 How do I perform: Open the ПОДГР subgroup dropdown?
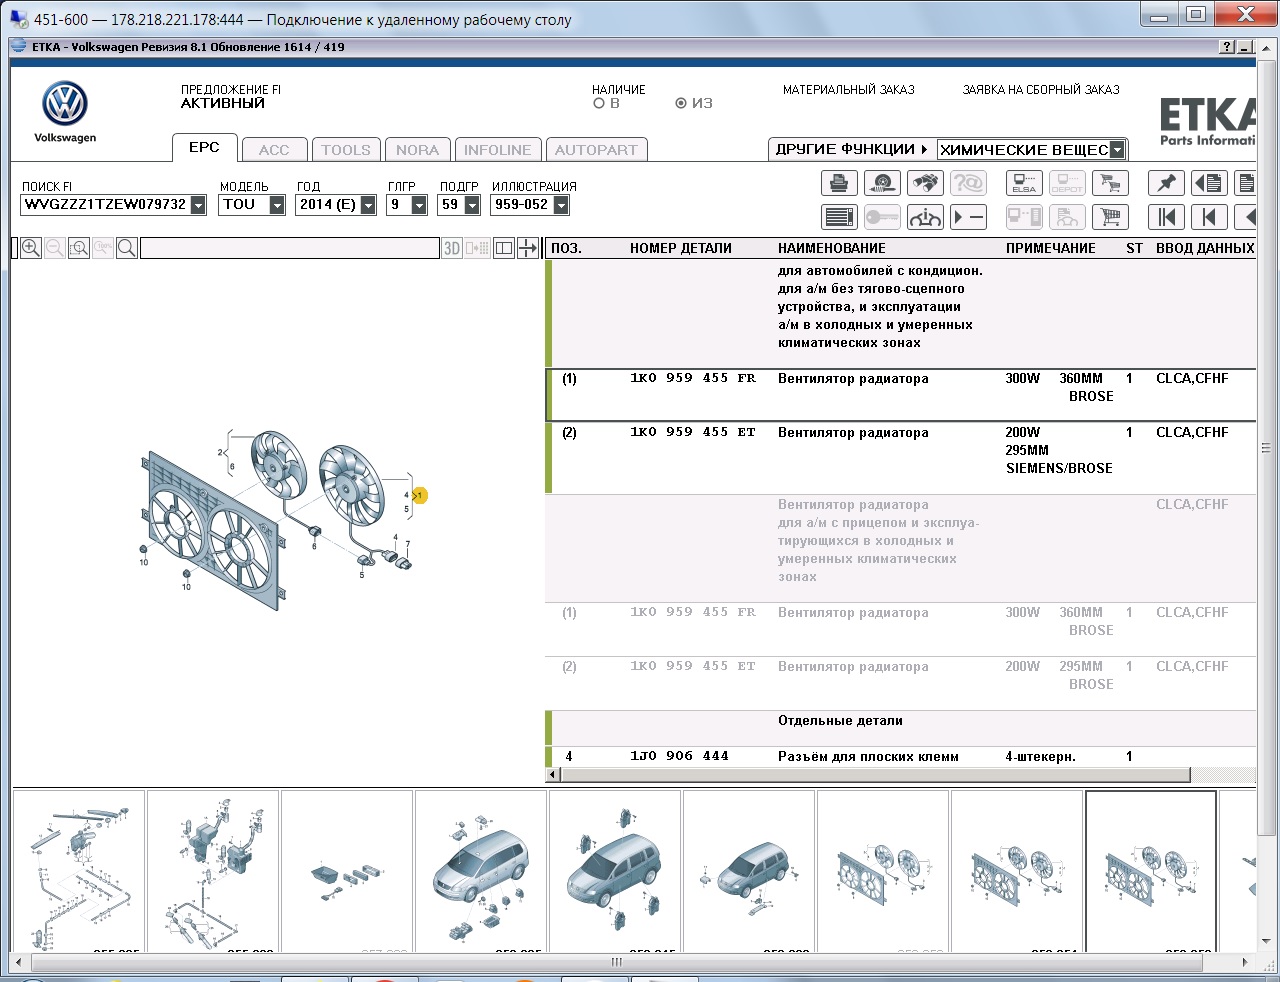(x=472, y=205)
